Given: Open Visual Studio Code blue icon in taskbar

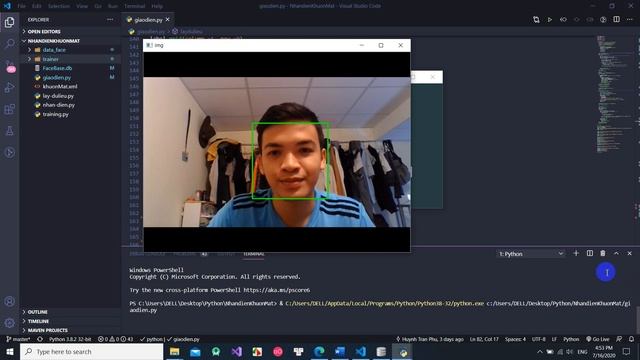Looking at the screenshot, I should click(x=360, y=351).
